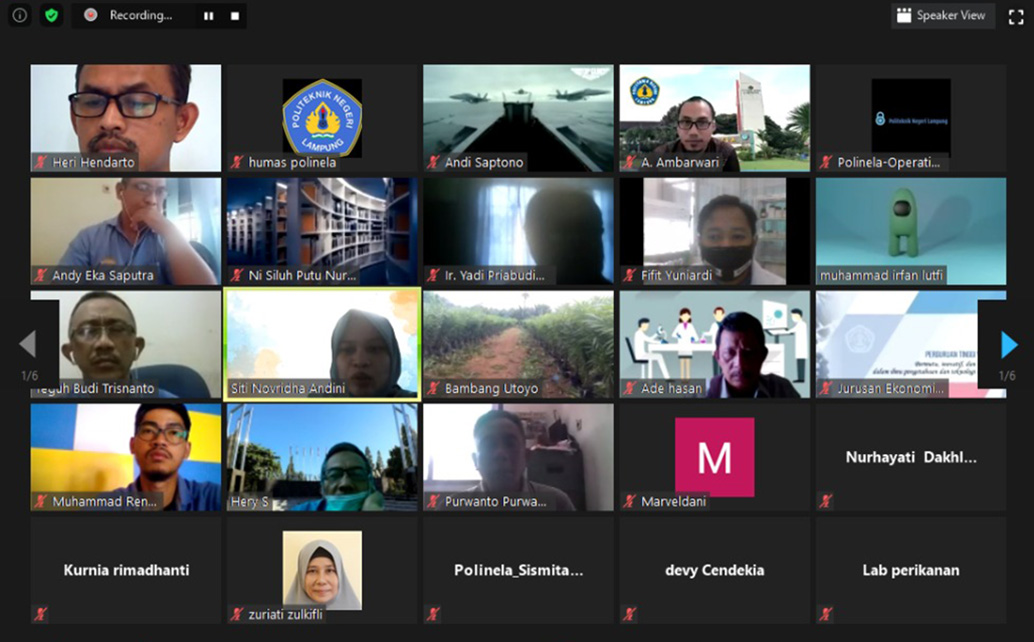
Task: Enter full screen mode
Action: point(1016,16)
